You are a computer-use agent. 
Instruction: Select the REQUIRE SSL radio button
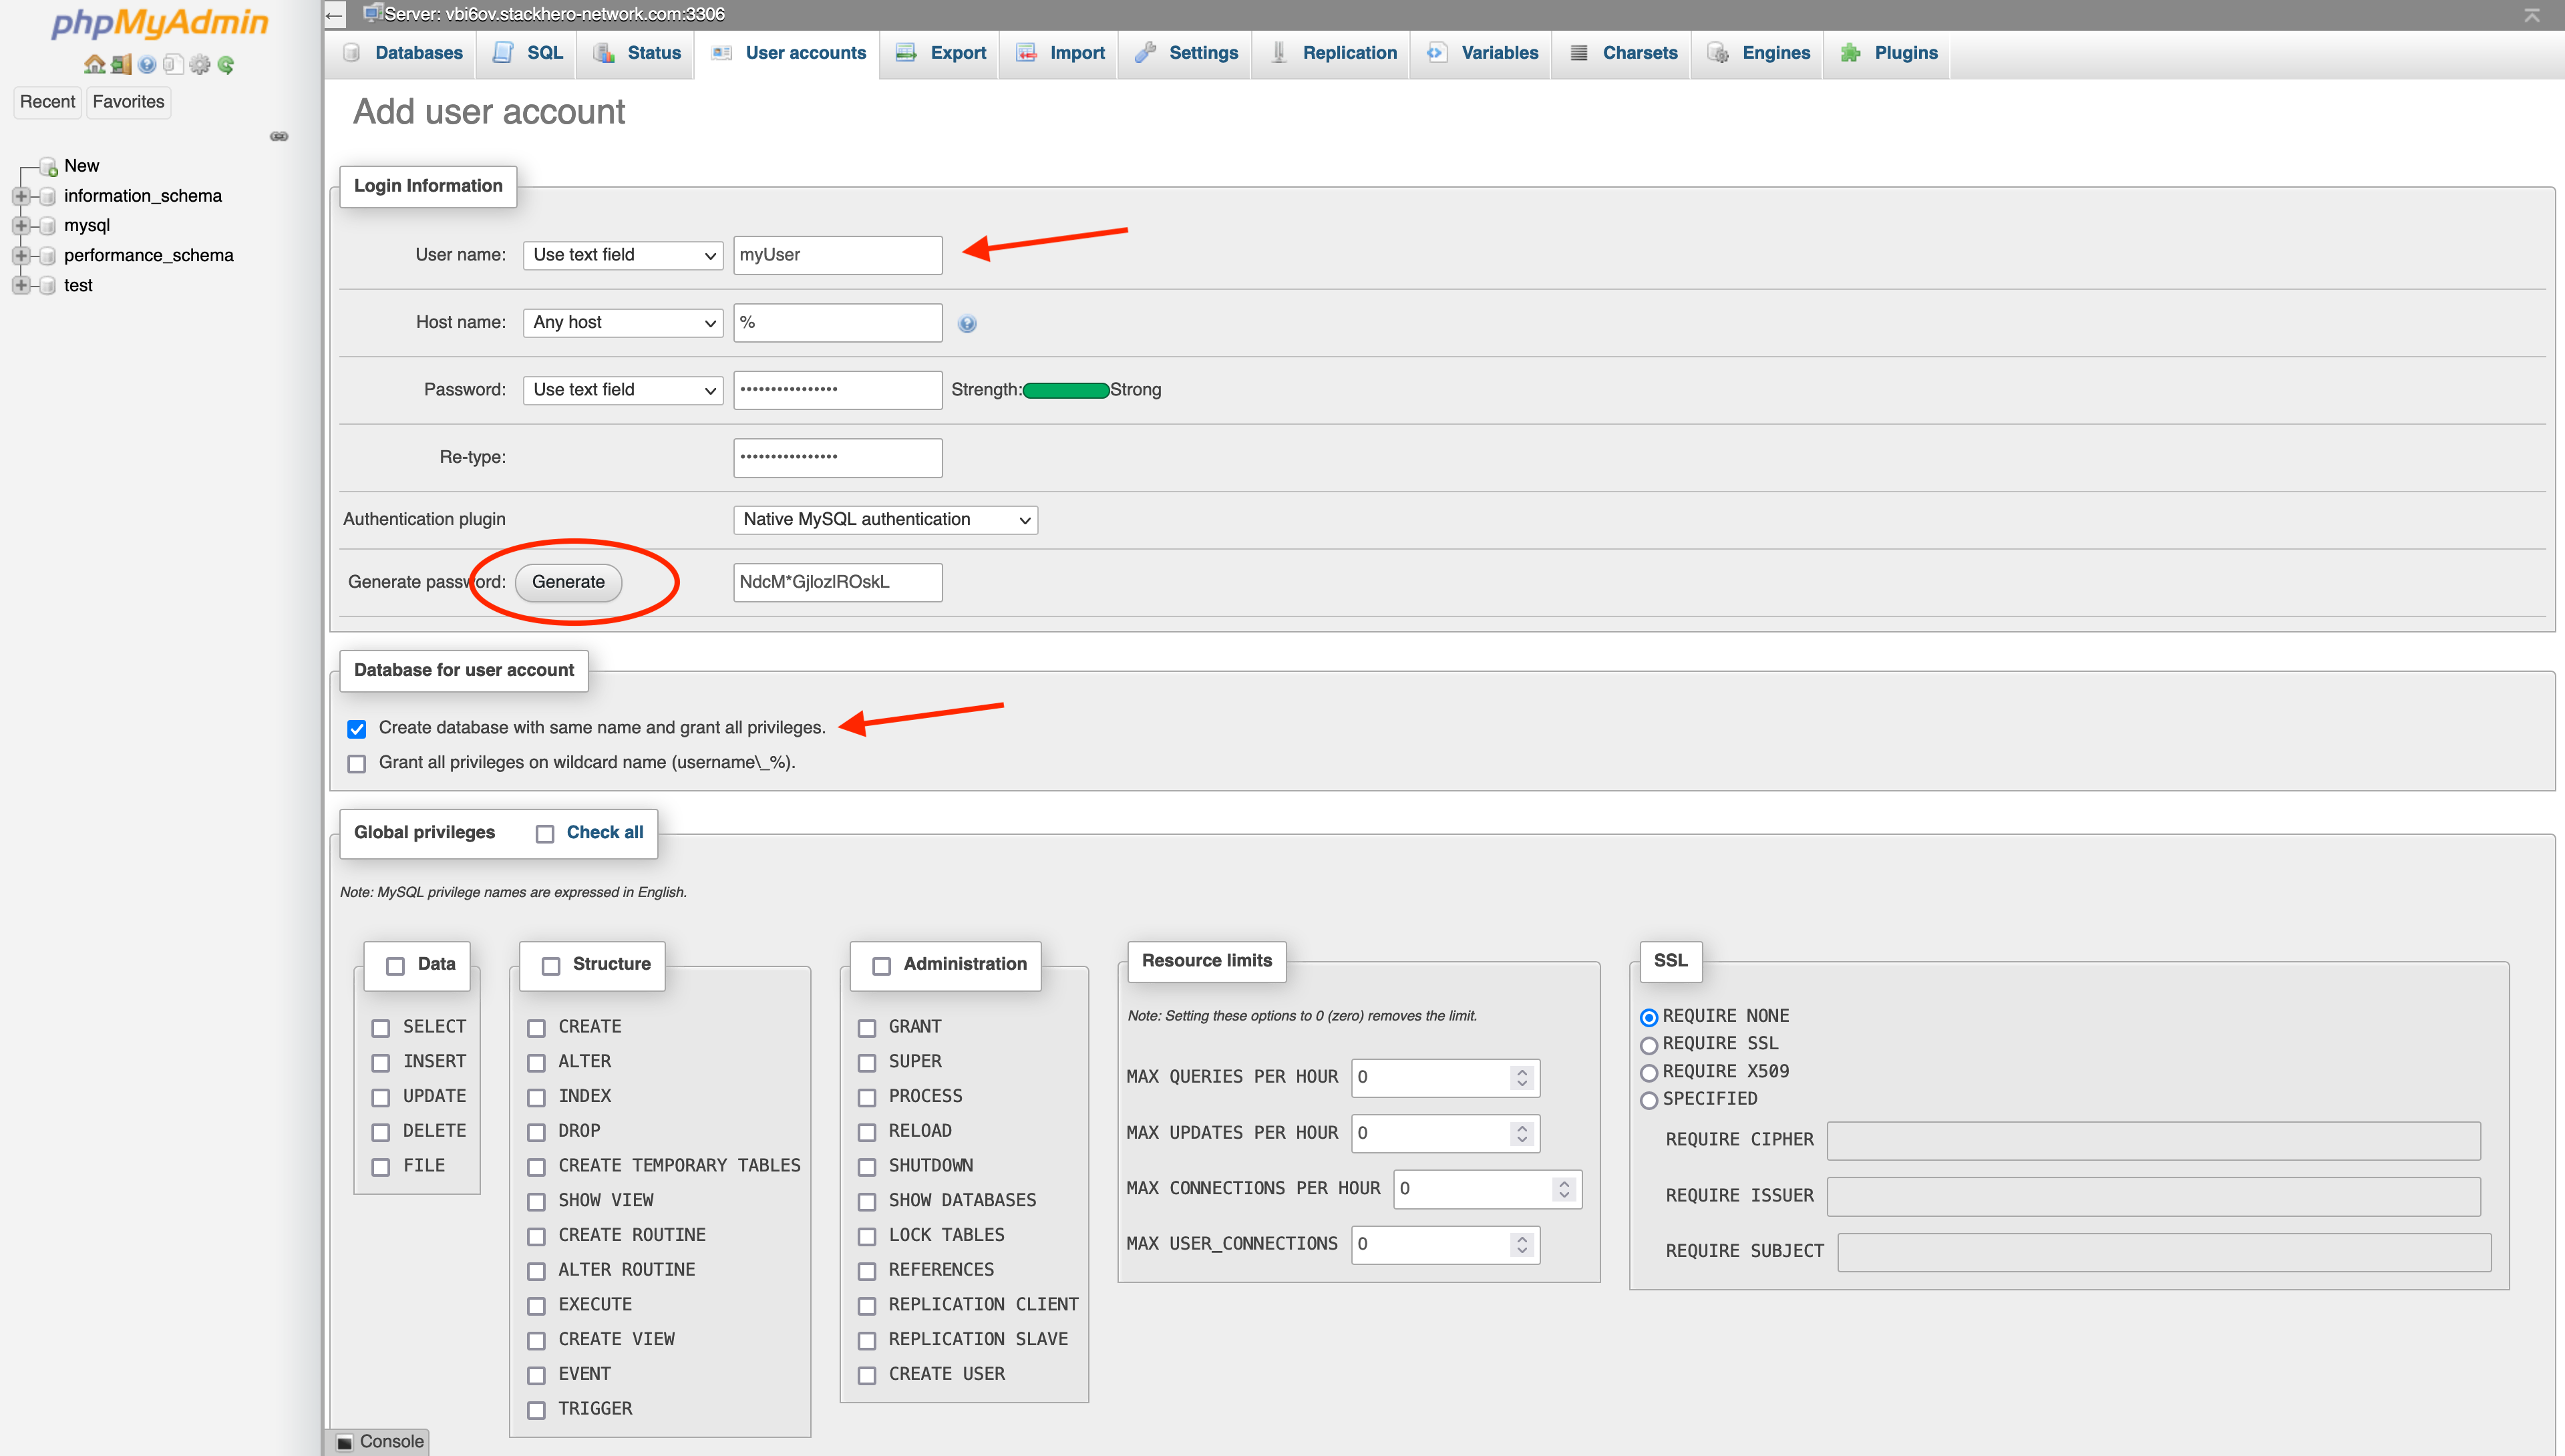tap(1649, 1044)
